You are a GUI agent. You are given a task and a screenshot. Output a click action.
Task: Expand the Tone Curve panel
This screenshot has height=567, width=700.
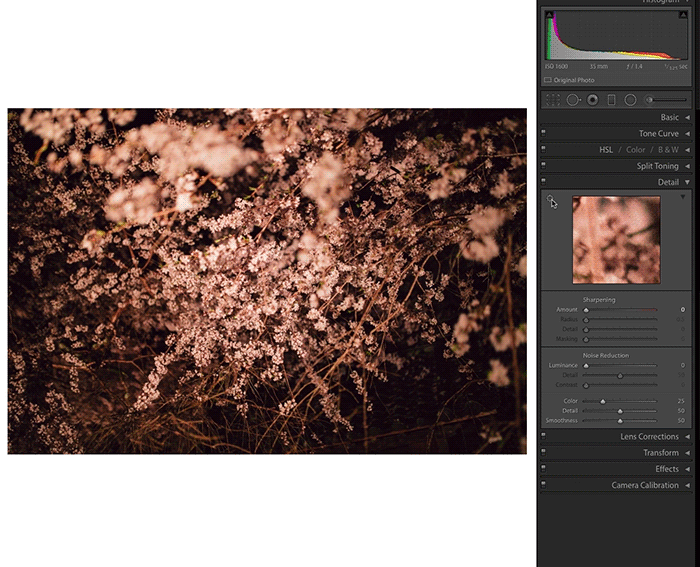coord(688,133)
